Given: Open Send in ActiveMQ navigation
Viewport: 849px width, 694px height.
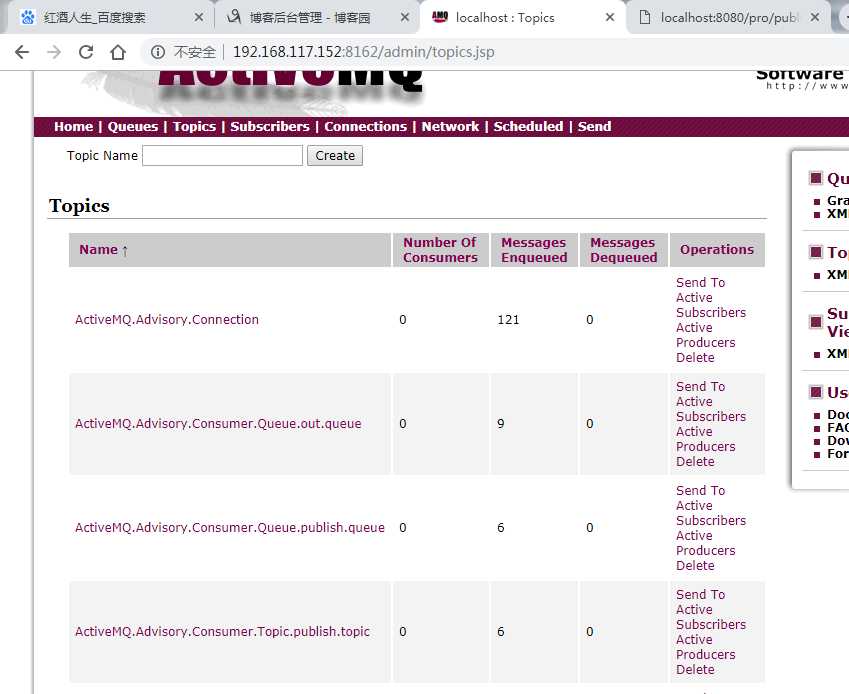Looking at the screenshot, I should click(x=594, y=127).
